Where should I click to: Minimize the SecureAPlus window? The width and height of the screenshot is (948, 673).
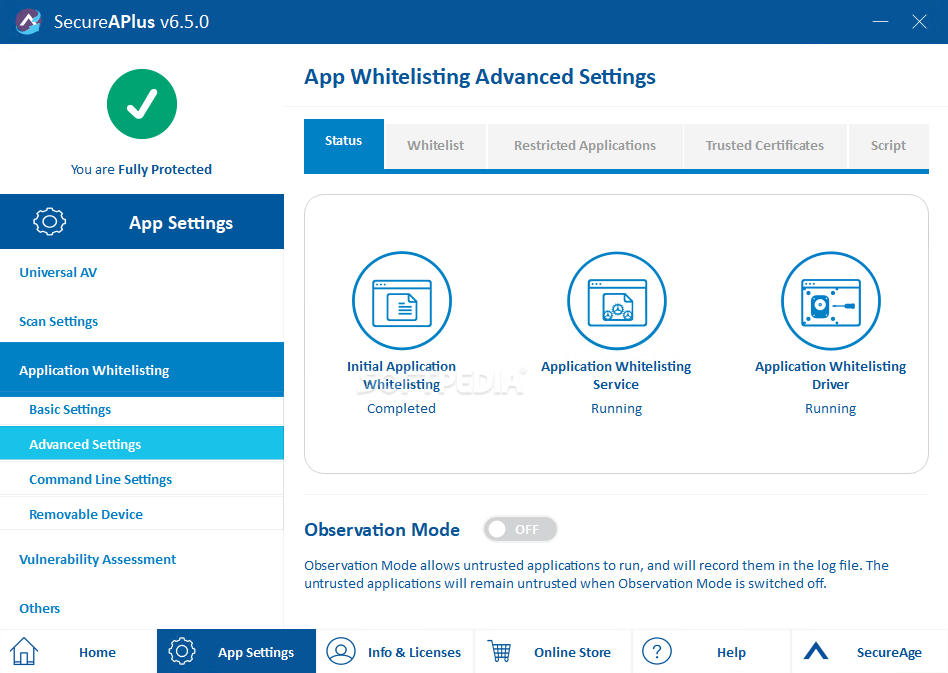click(880, 22)
